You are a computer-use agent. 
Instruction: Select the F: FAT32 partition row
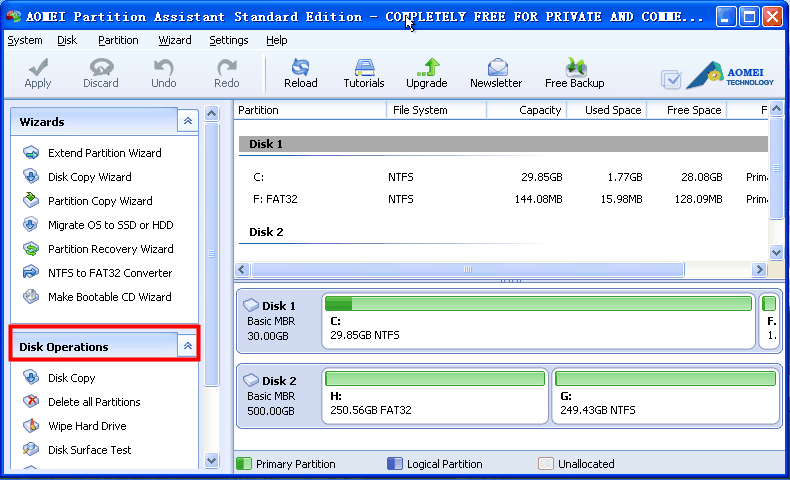pyautogui.click(x=503, y=199)
